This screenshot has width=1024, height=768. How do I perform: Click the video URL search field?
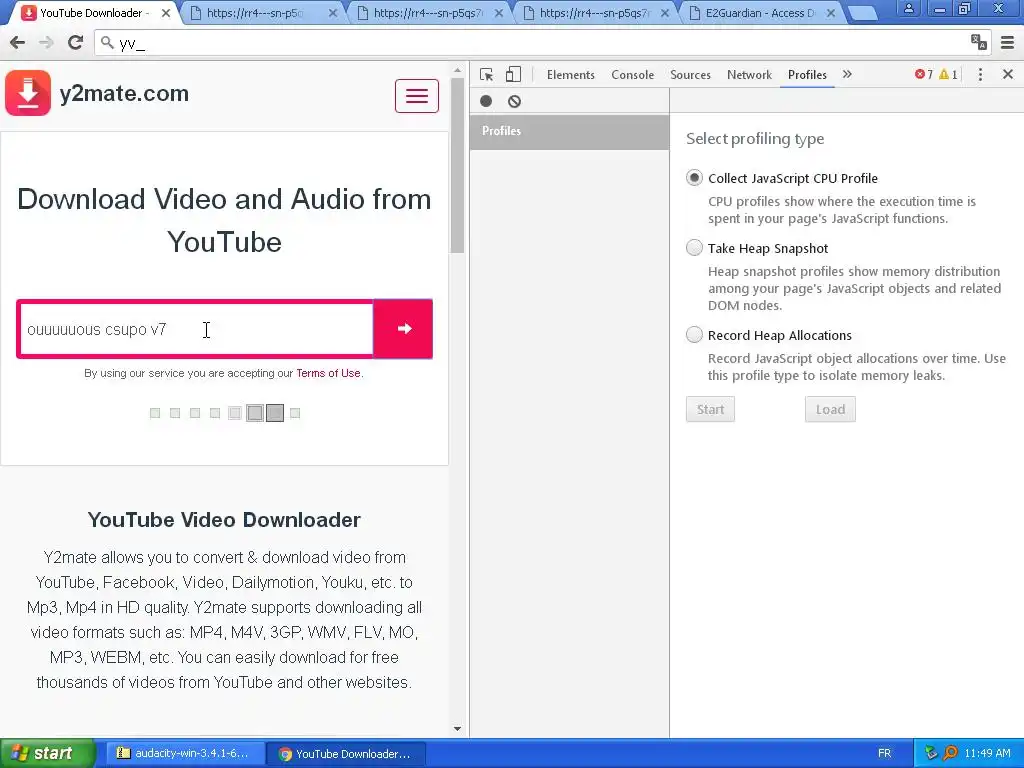tap(196, 329)
